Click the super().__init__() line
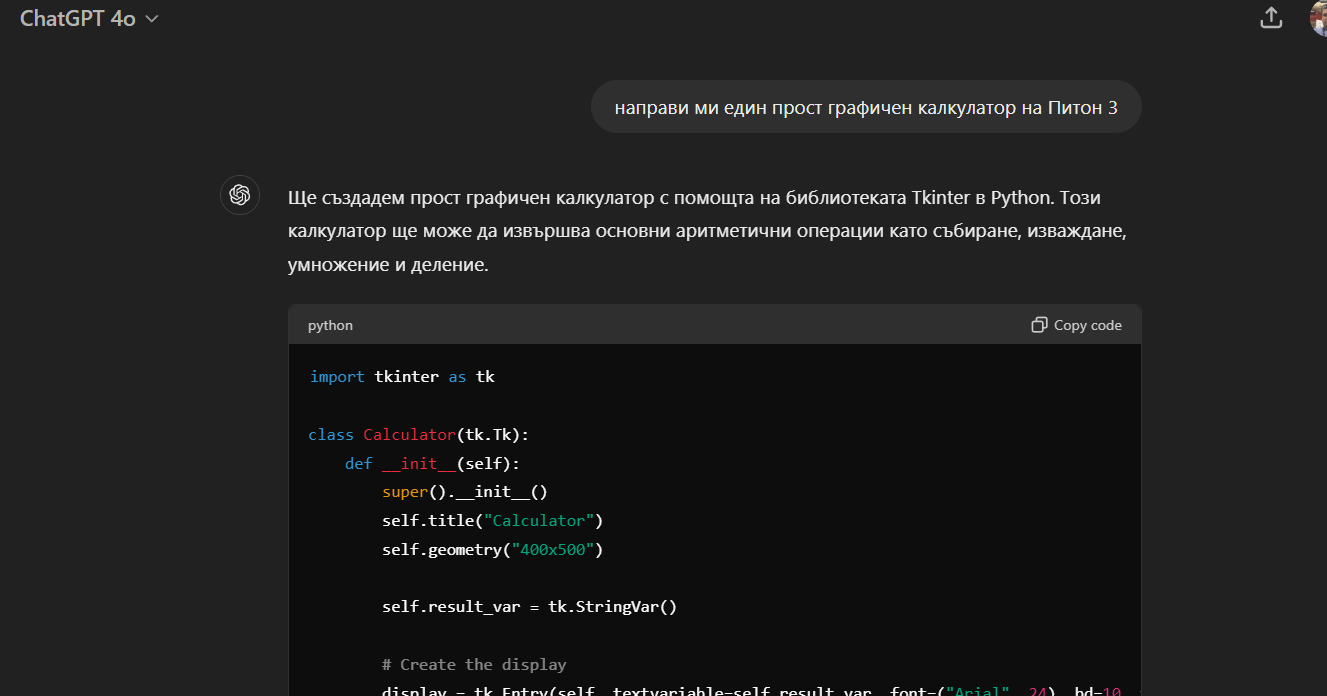This screenshot has height=696, width=1327. point(465,492)
